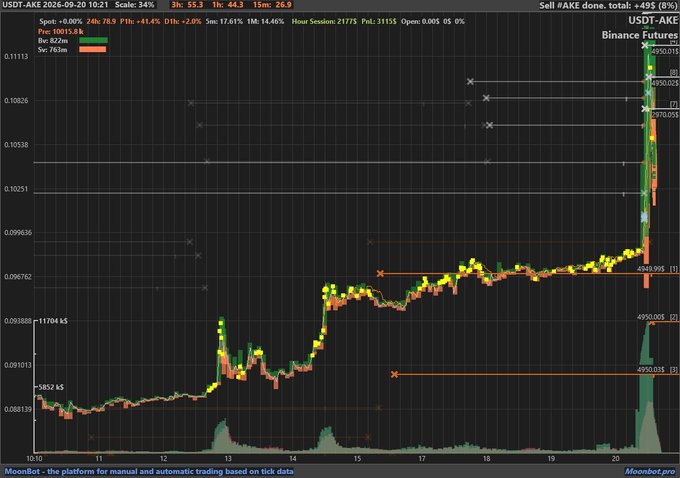
Task: Click the Sv: 763m volume label
Action: tap(52, 50)
